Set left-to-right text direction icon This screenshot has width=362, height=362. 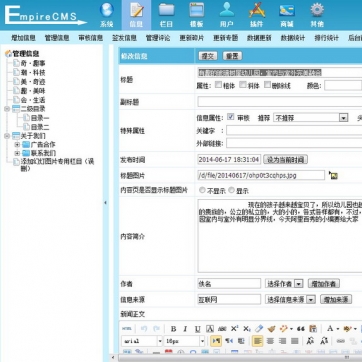pyautogui.click(x=216, y=341)
